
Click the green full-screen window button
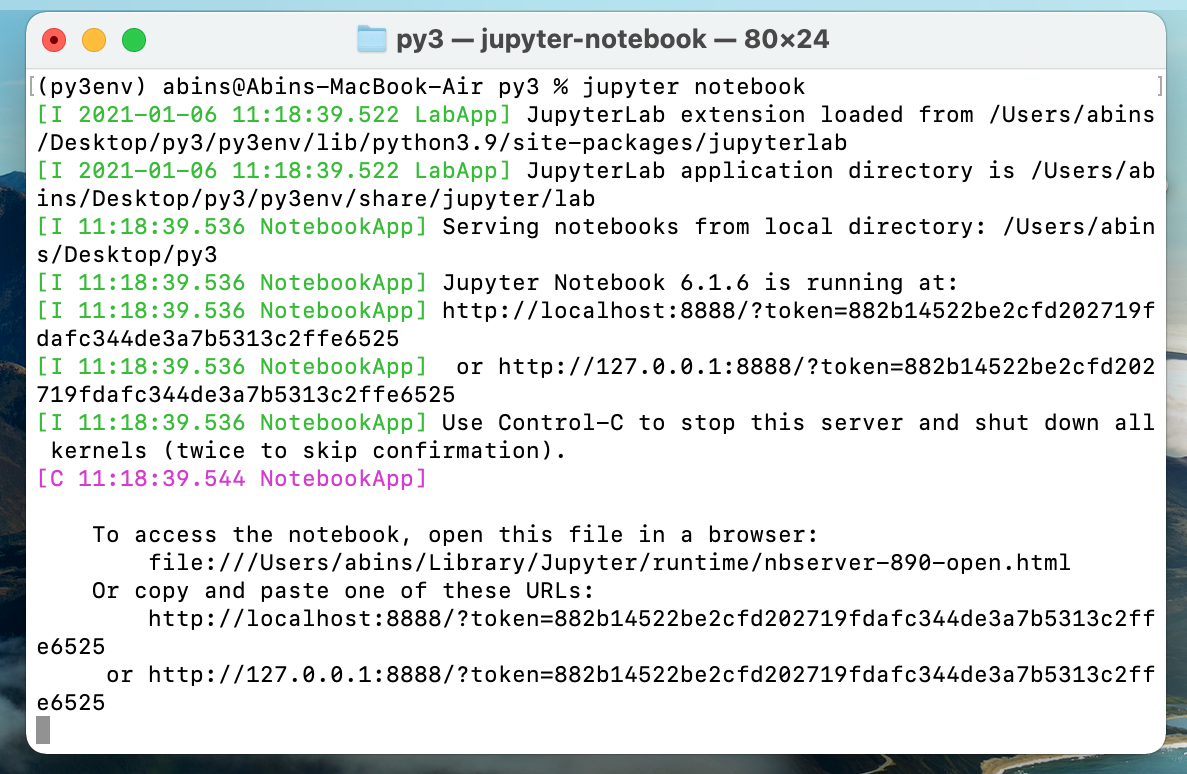(x=134, y=39)
